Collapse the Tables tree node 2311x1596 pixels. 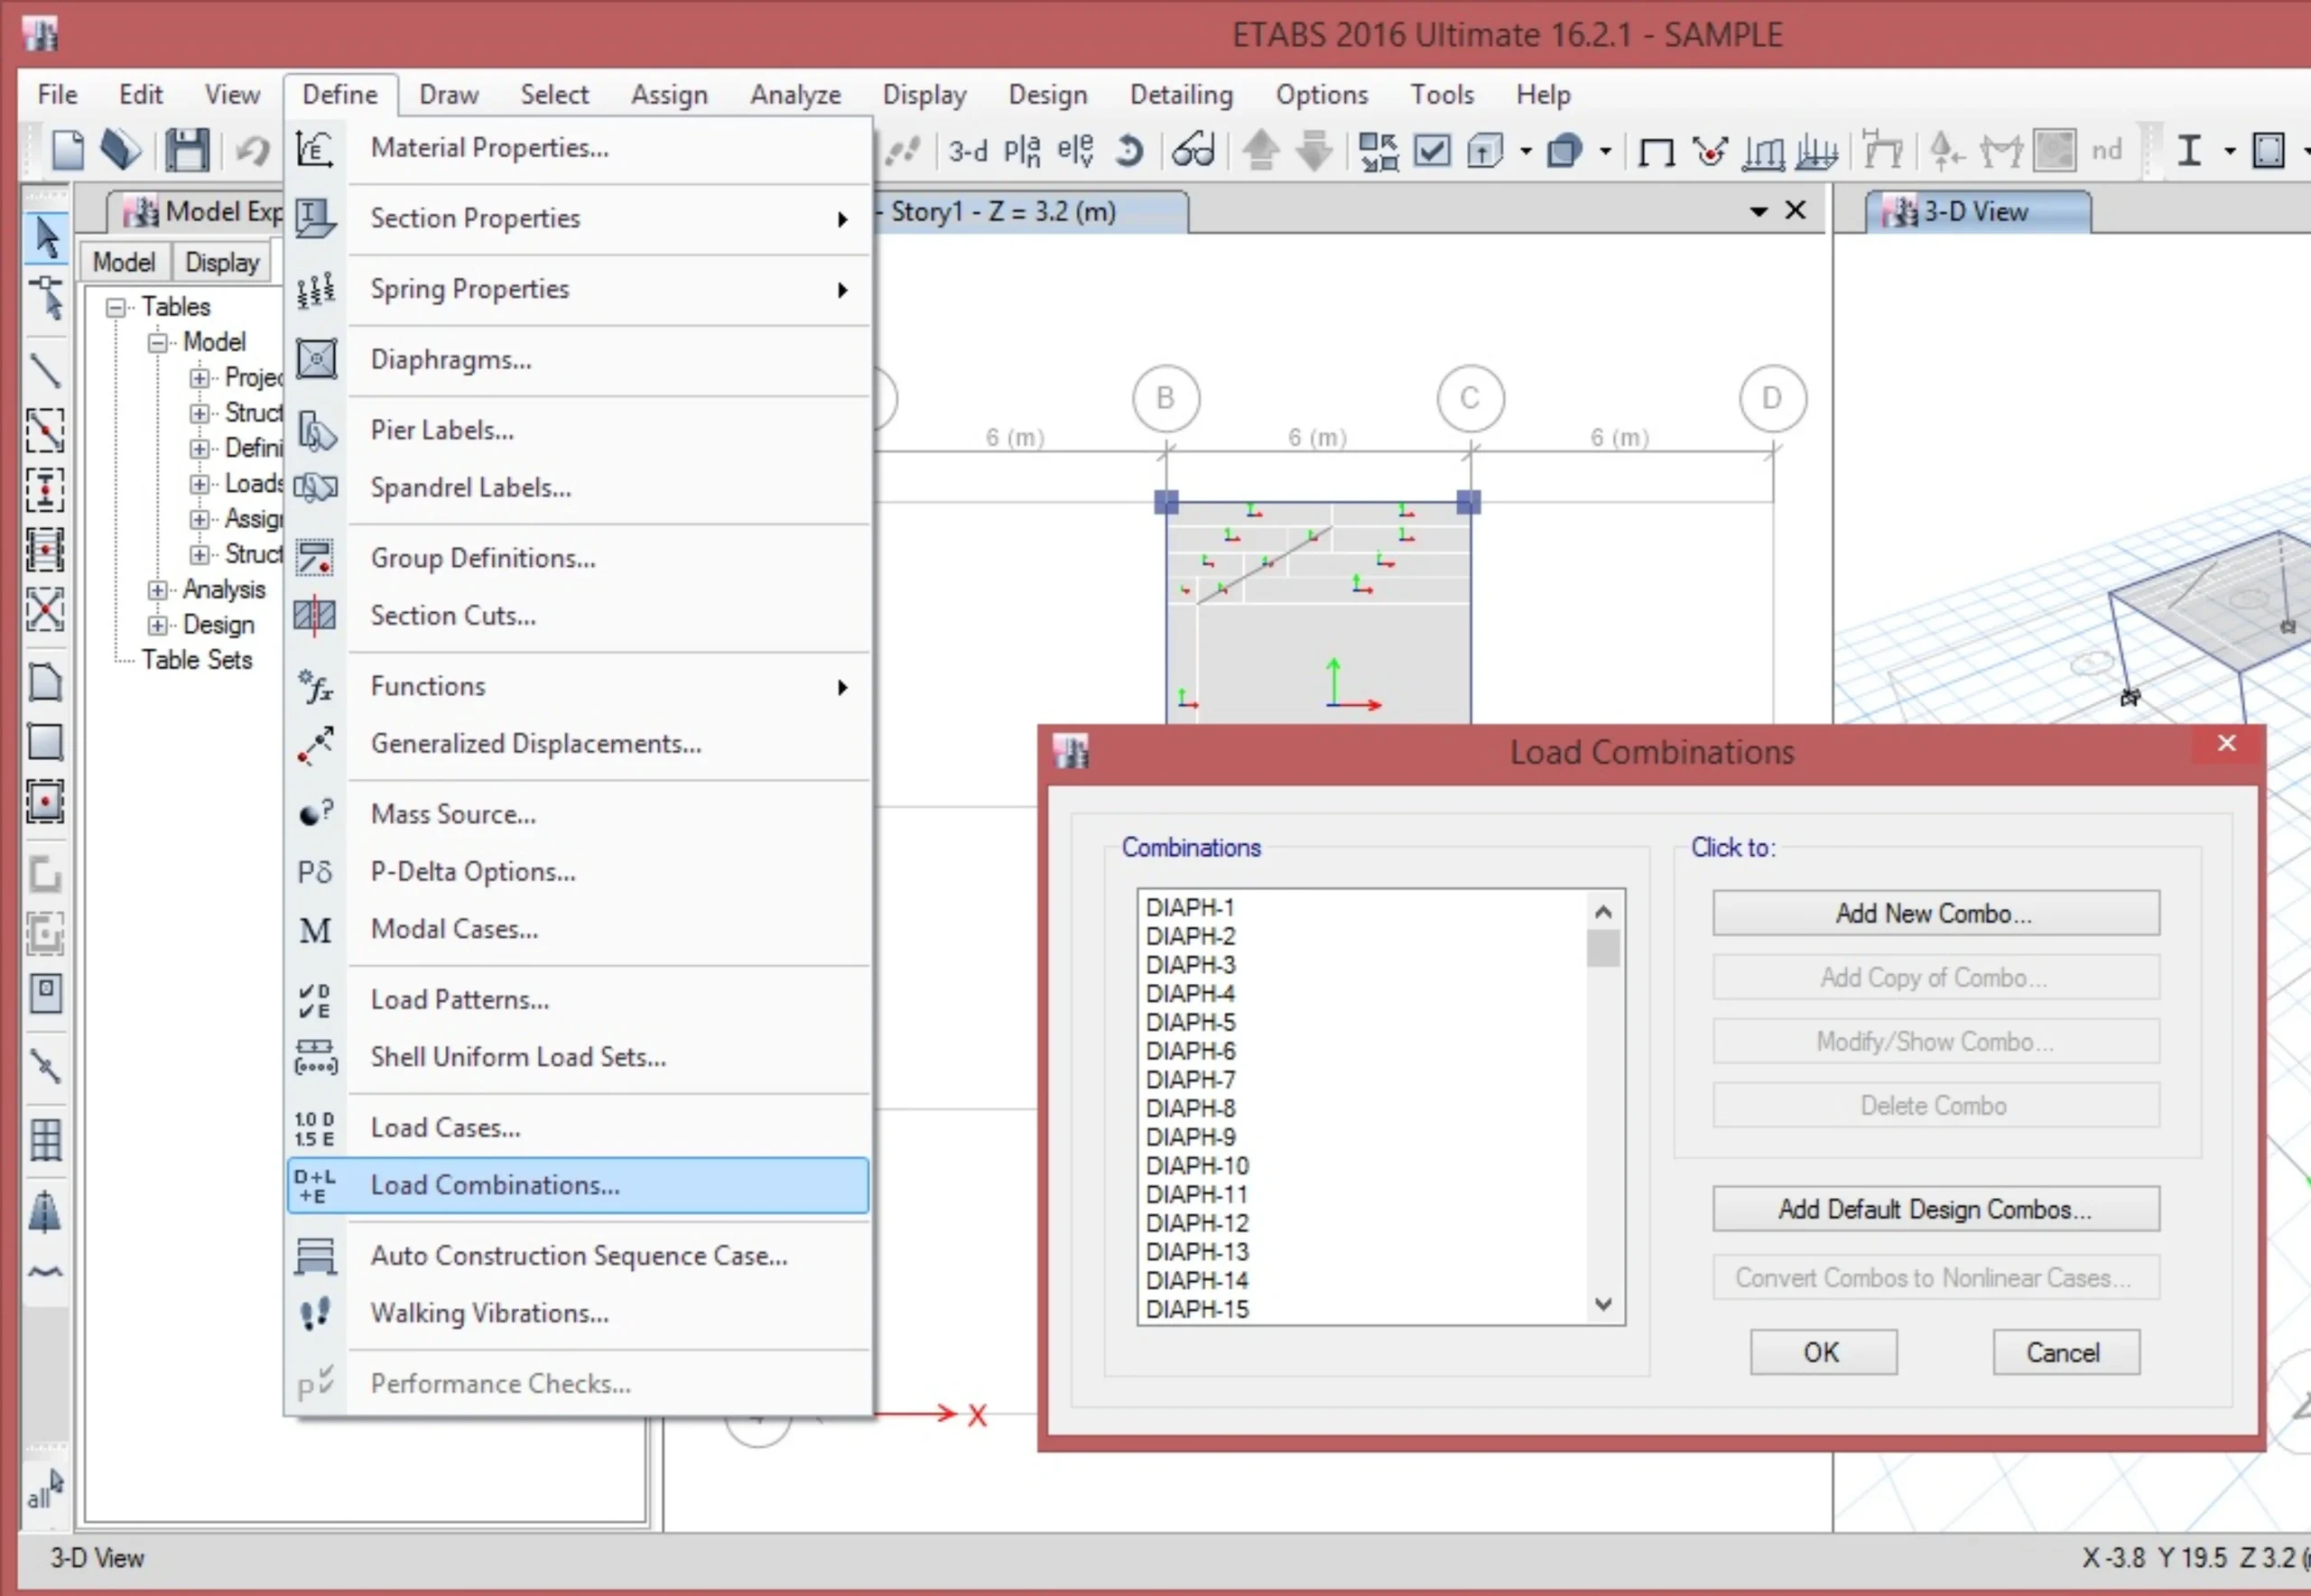tap(116, 307)
